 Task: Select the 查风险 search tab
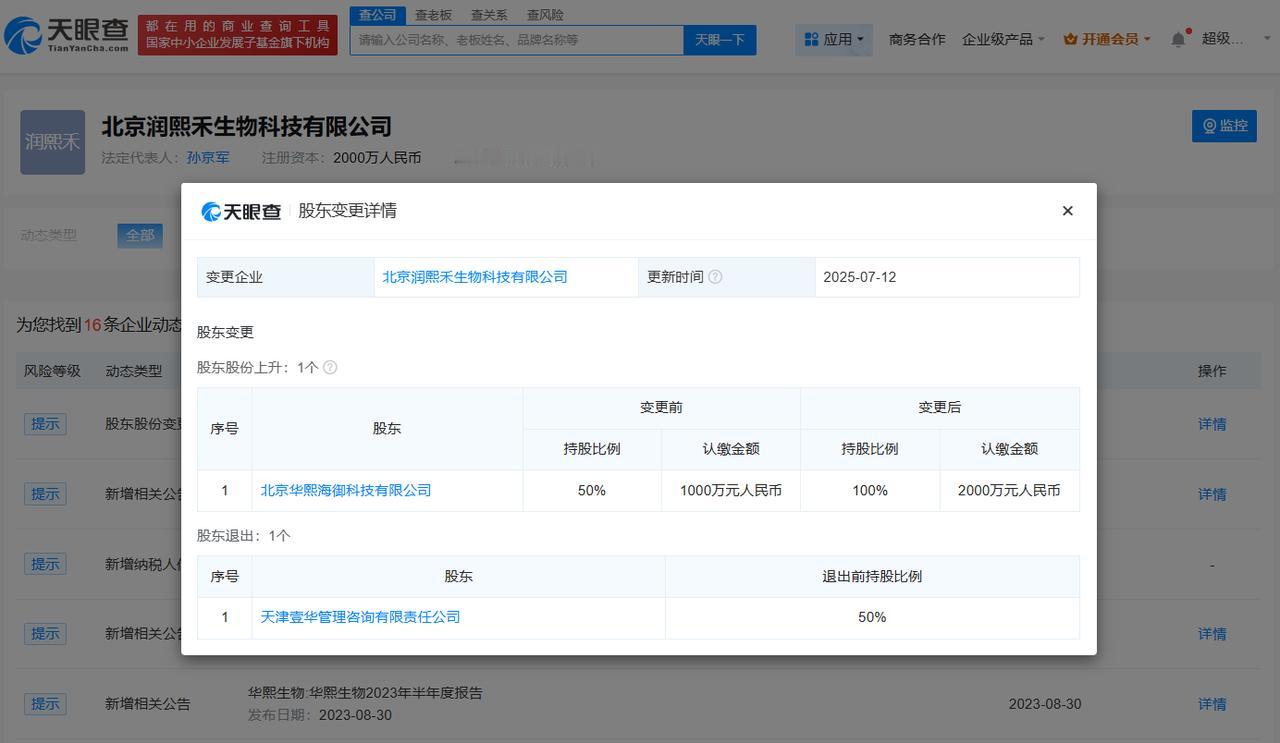click(545, 15)
